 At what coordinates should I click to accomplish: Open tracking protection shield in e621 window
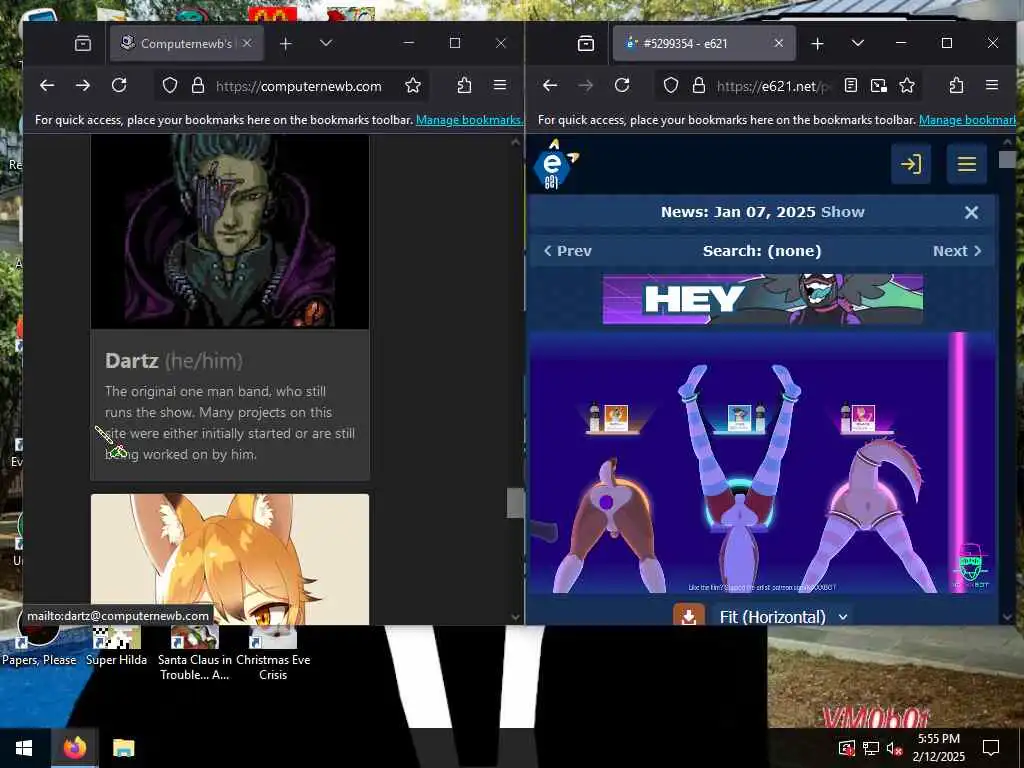[671, 86]
